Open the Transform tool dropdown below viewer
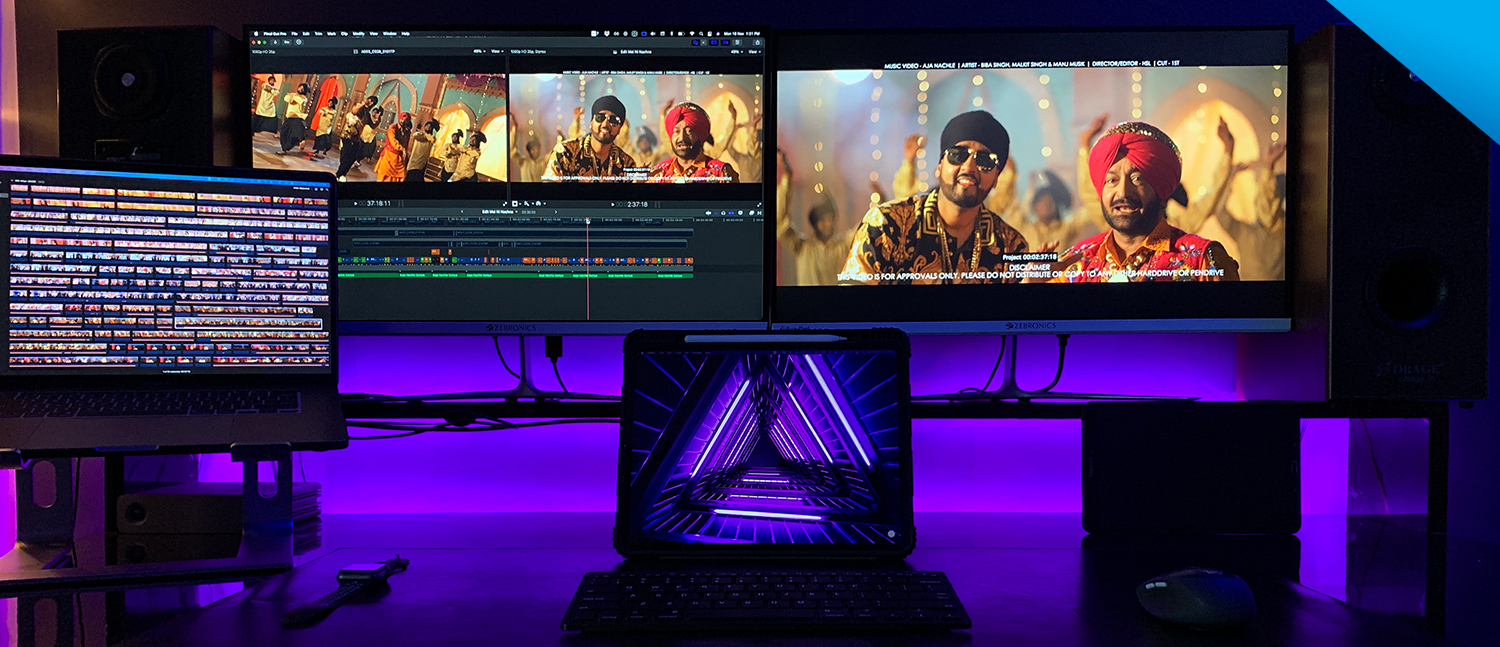 click(516, 204)
